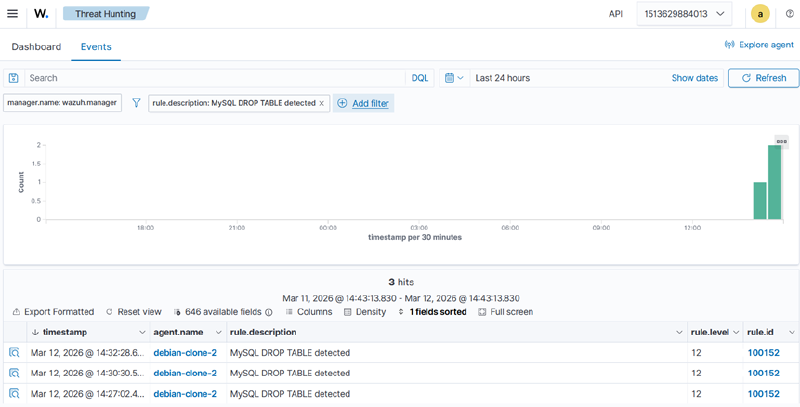Screen dimensions: 800x407
Task: Inspect document details for 14:30:30 row
Action: tap(14, 373)
